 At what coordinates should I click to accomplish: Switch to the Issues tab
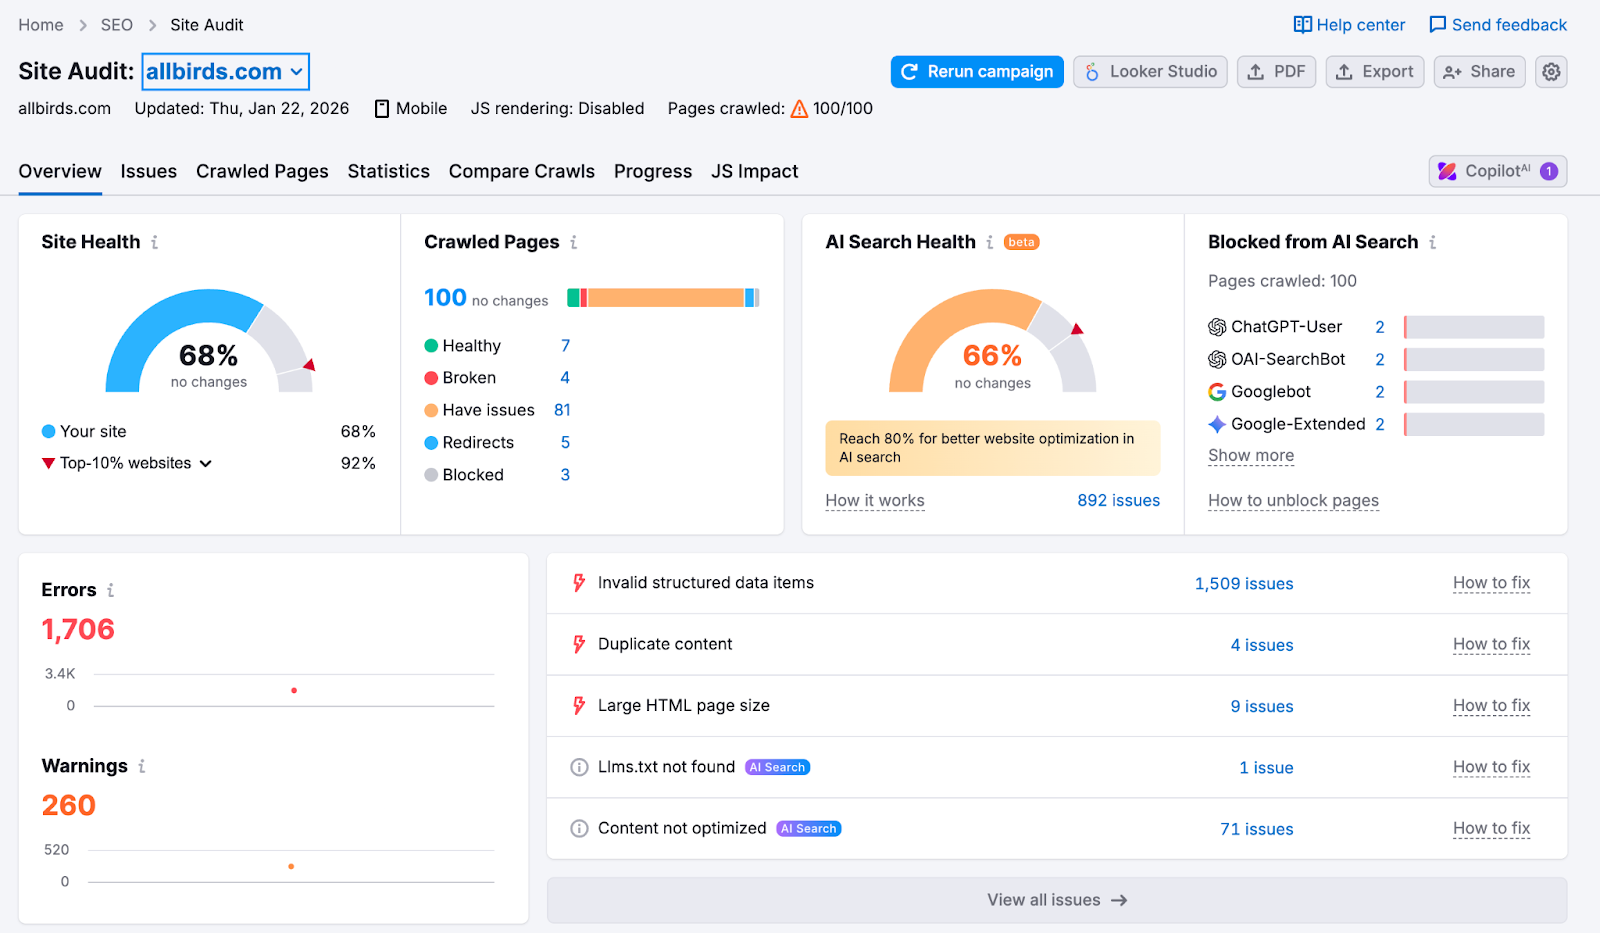(x=148, y=172)
